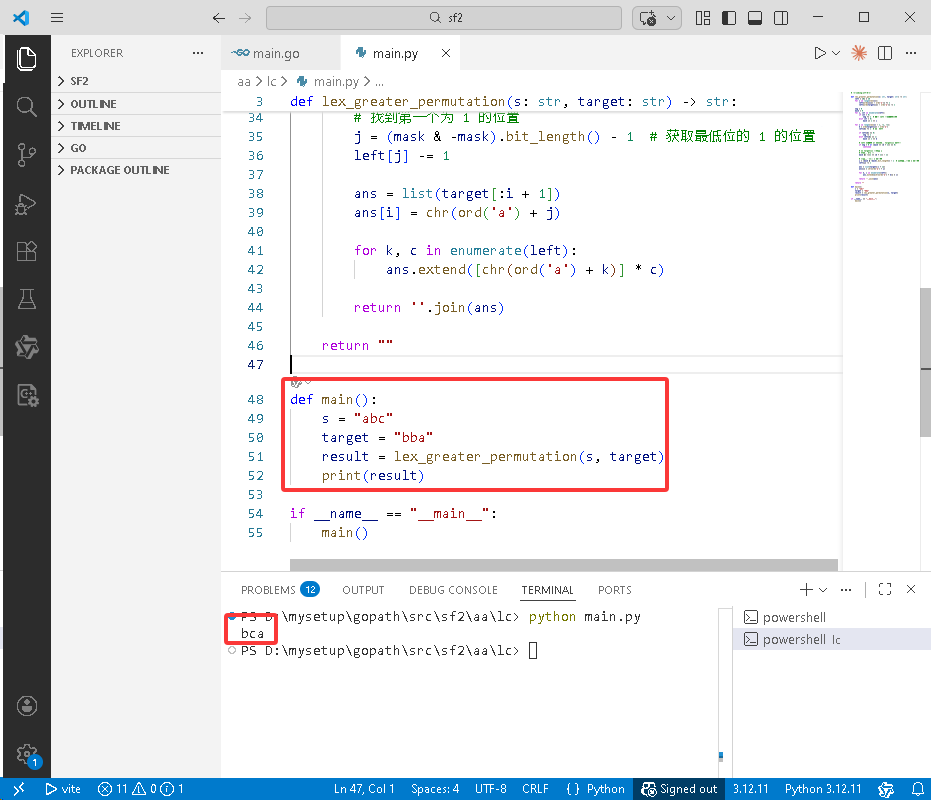Expand the OUTLINE section

click(136, 104)
